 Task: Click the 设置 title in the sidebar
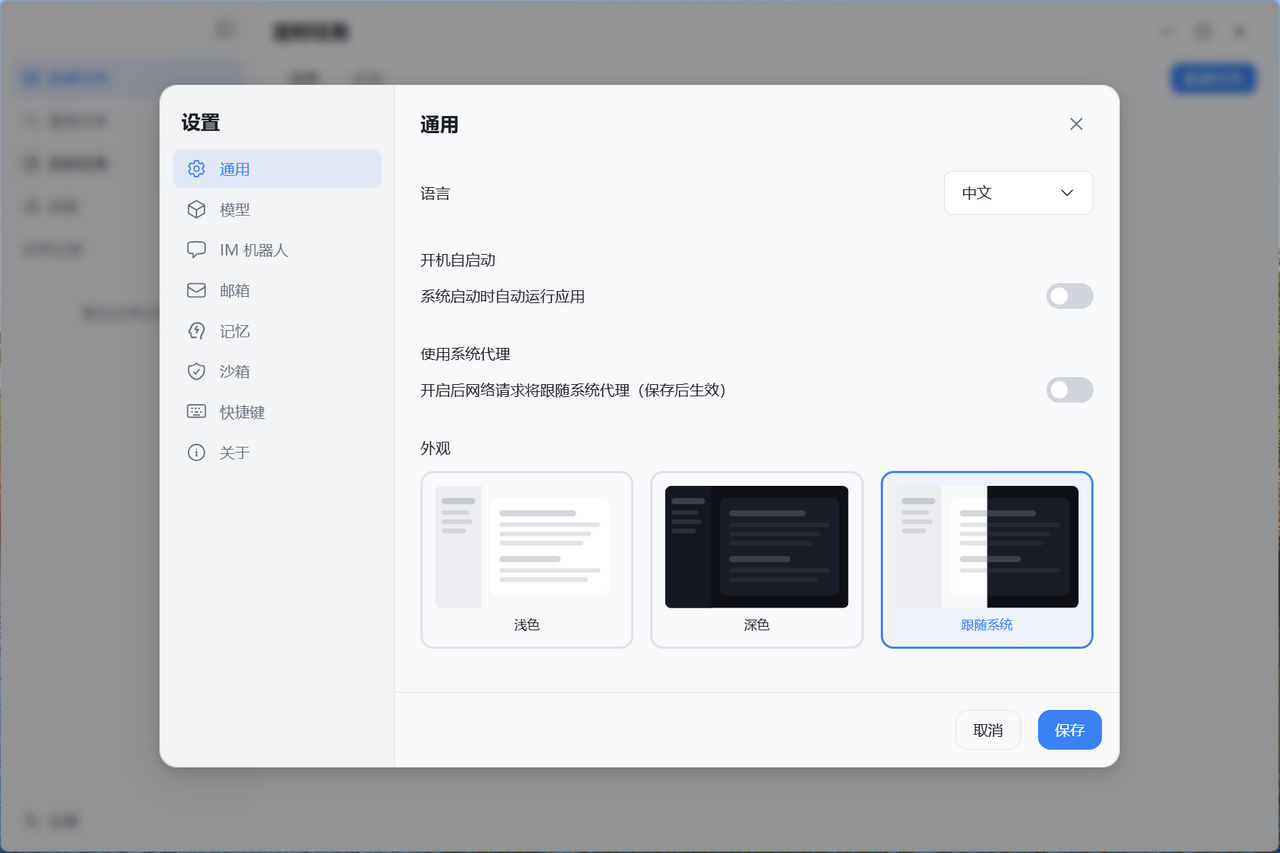tap(201, 123)
